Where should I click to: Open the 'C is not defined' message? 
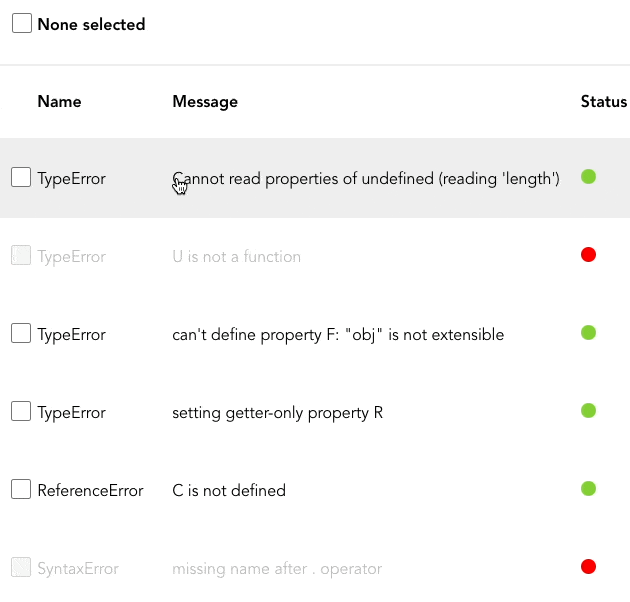229,490
